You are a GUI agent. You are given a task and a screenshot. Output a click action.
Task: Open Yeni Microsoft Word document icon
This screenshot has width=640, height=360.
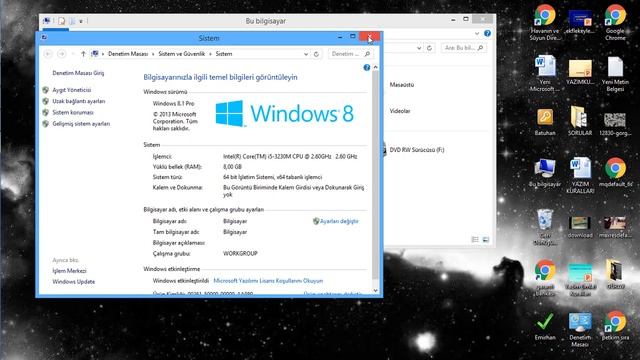545,73
